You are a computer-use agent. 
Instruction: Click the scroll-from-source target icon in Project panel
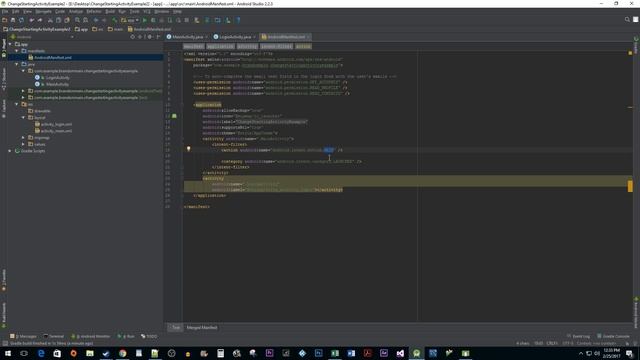pos(132,37)
